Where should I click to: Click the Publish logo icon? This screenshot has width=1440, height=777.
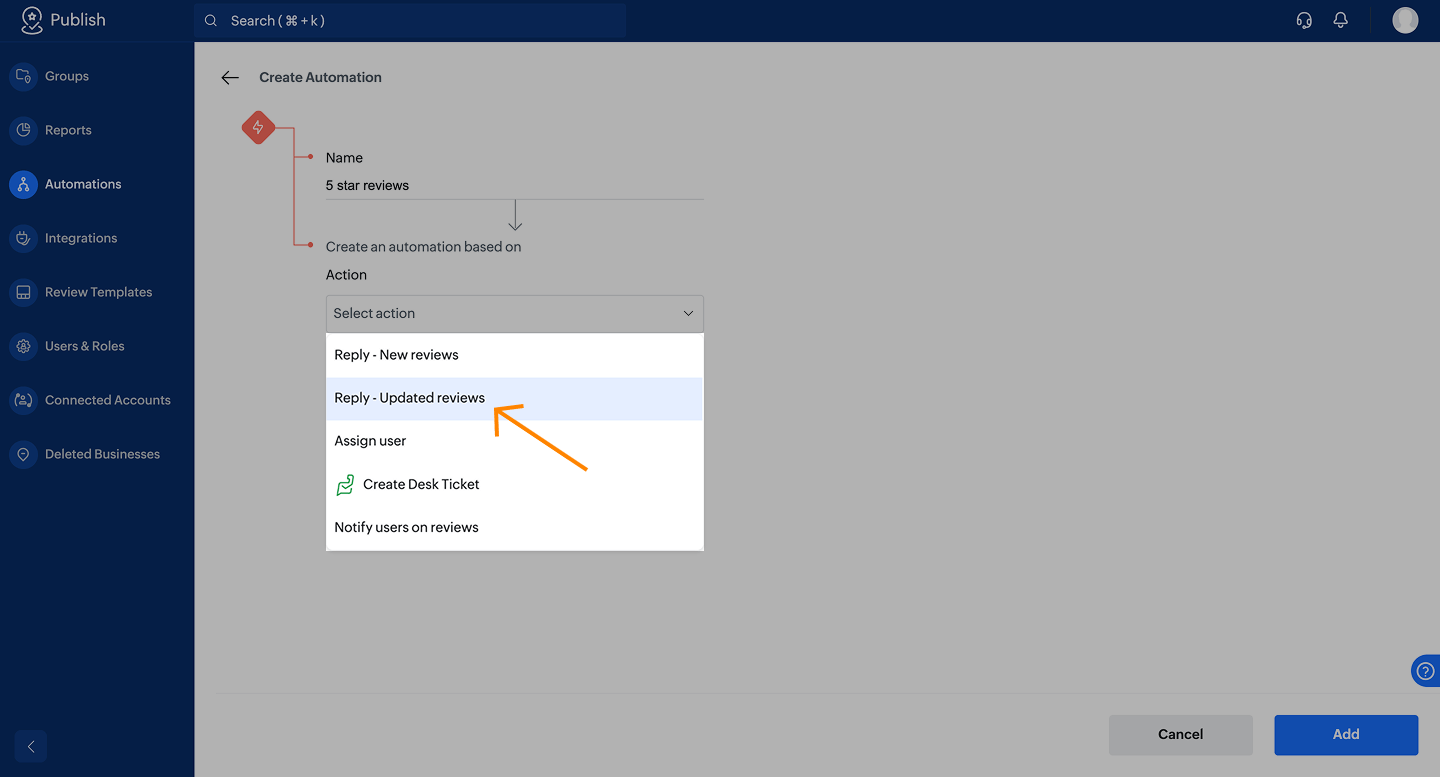pyautogui.click(x=32, y=20)
